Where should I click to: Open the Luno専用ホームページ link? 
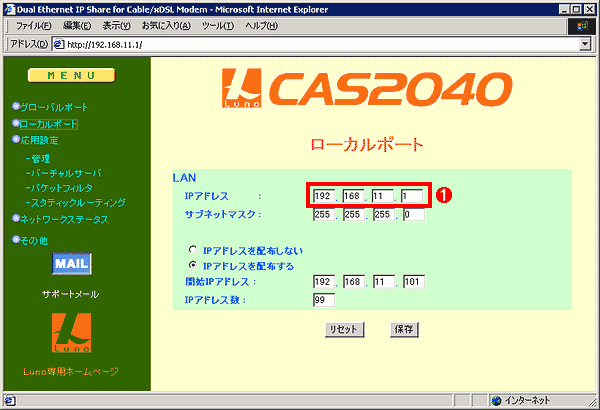tap(71, 371)
